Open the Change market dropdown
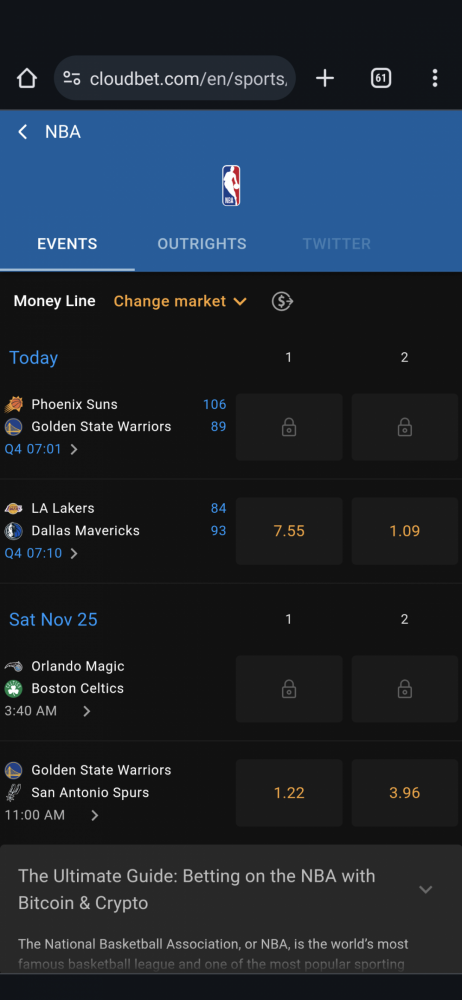The height and width of the screenshot is (1000, 462). pos(180,301)
